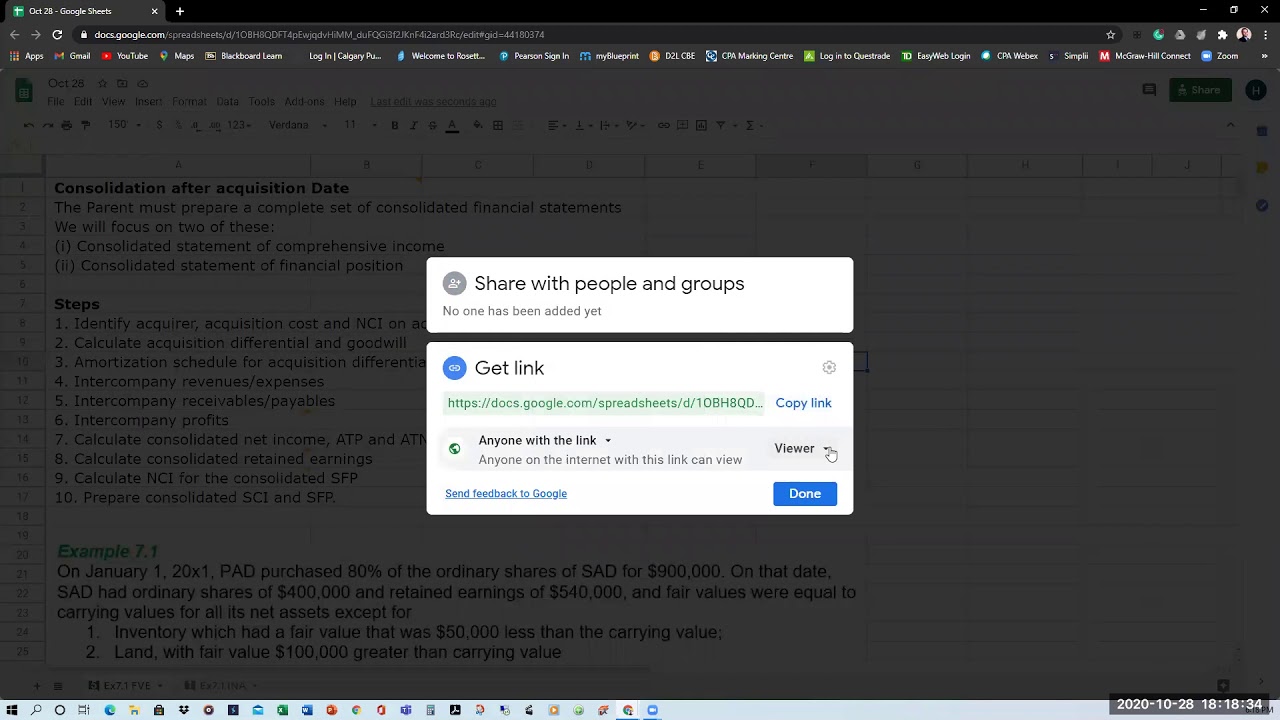Open File Explorer from taskbar
The image size is (1280, 720).
pos(134,710)
